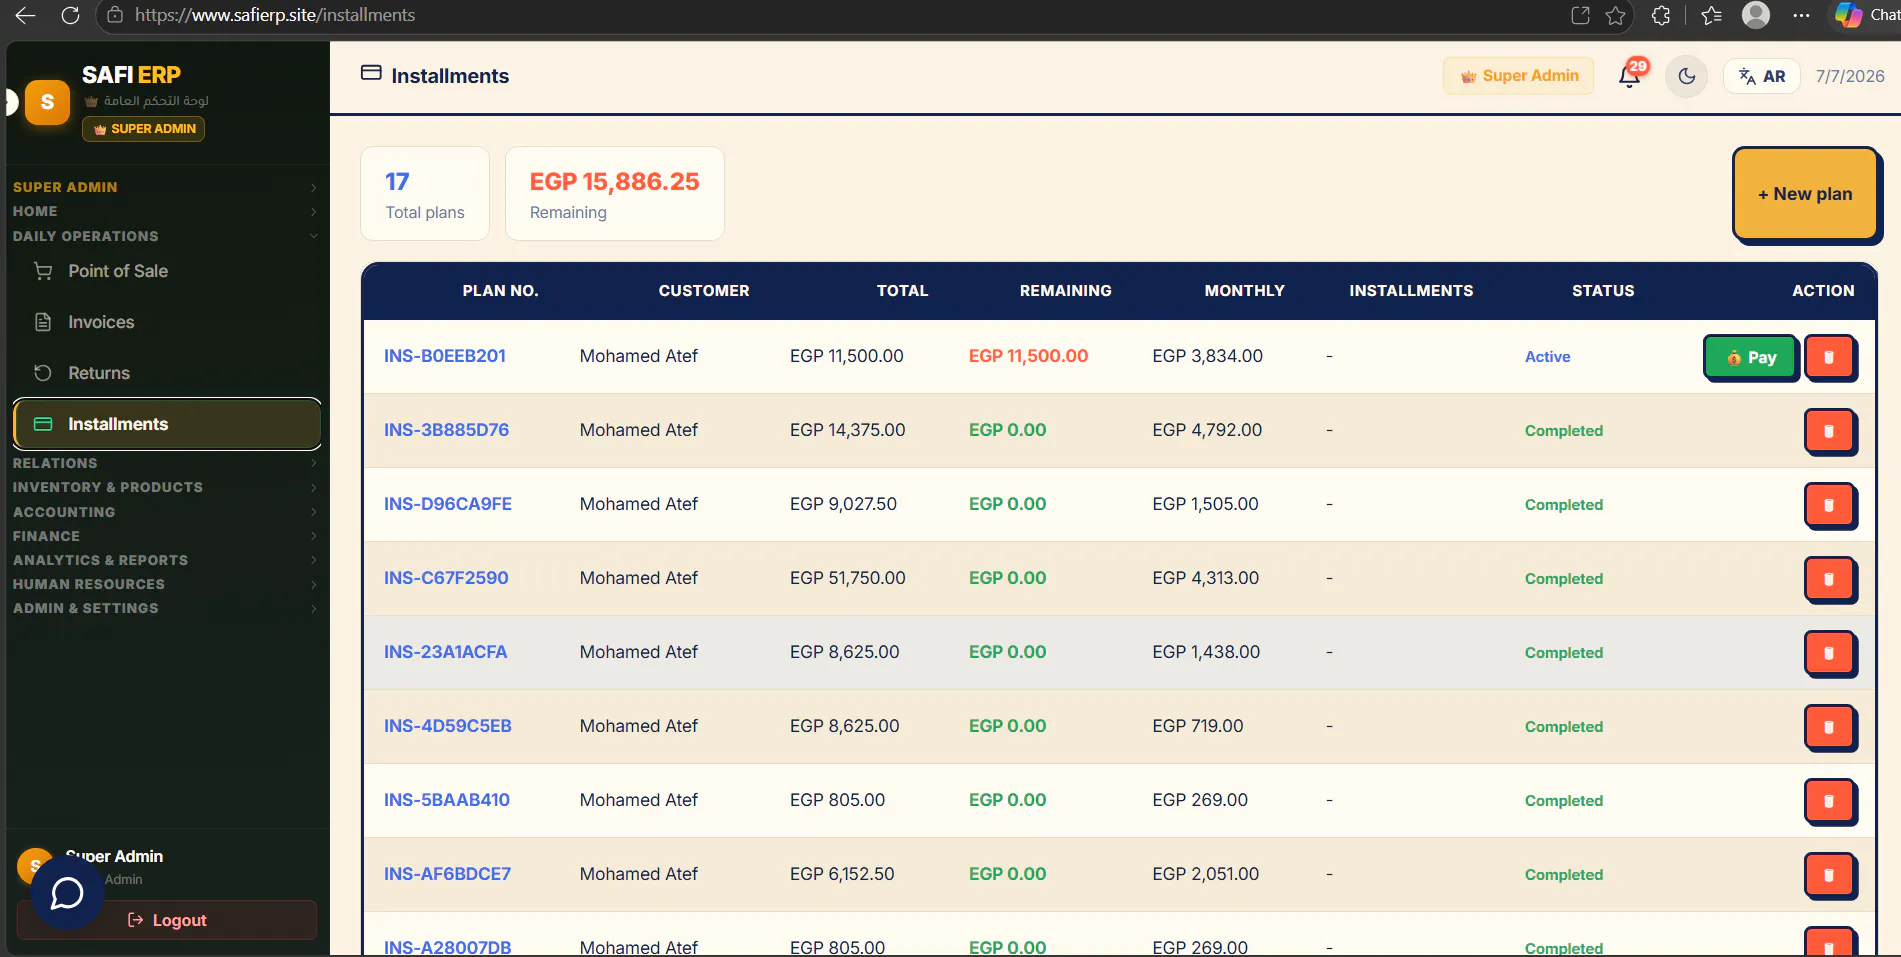Click remaining amount EGP 11,500.00
This screenshot has height=957, width=1901.
pyautogui.click(x=1028, y=356)
